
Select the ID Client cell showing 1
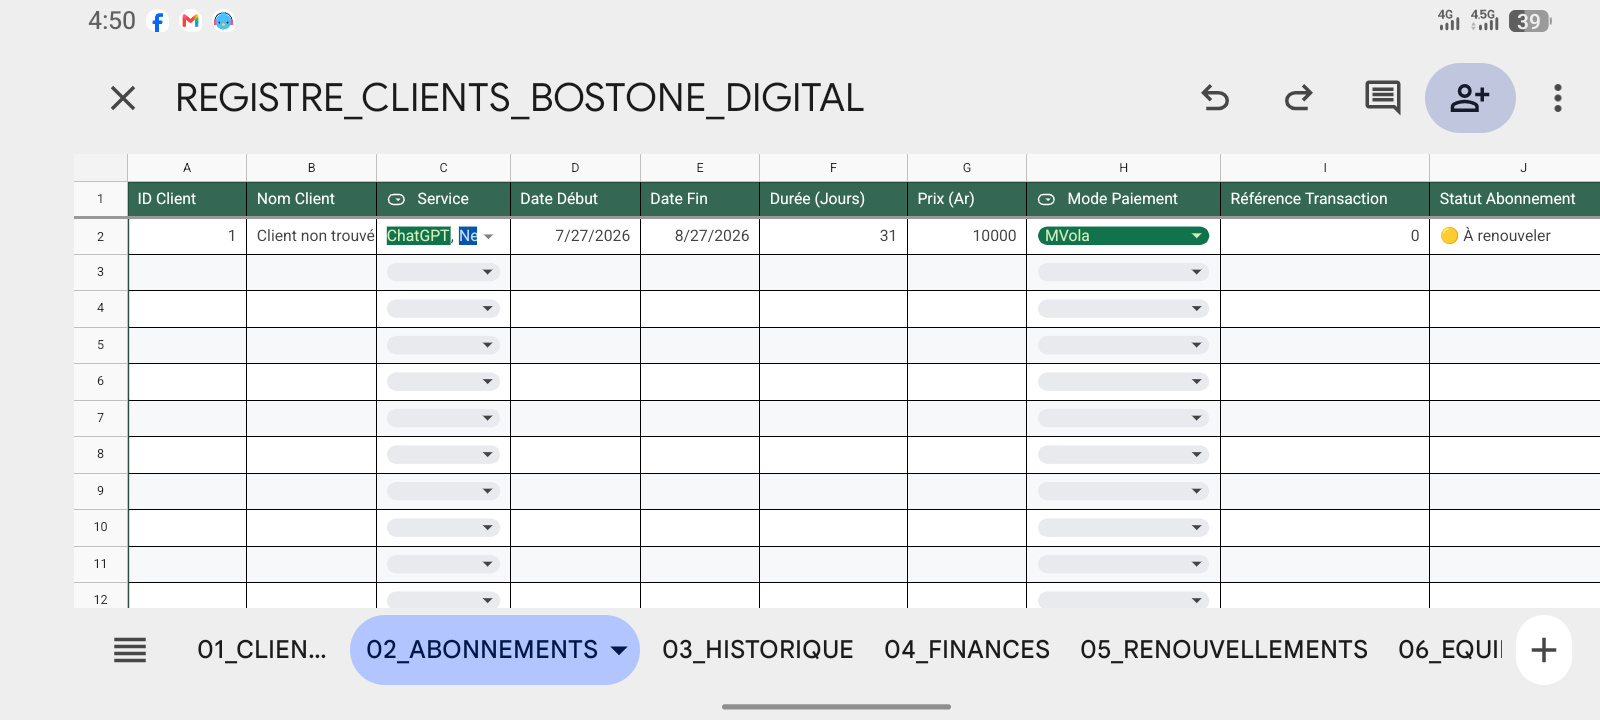click(187, 236)
